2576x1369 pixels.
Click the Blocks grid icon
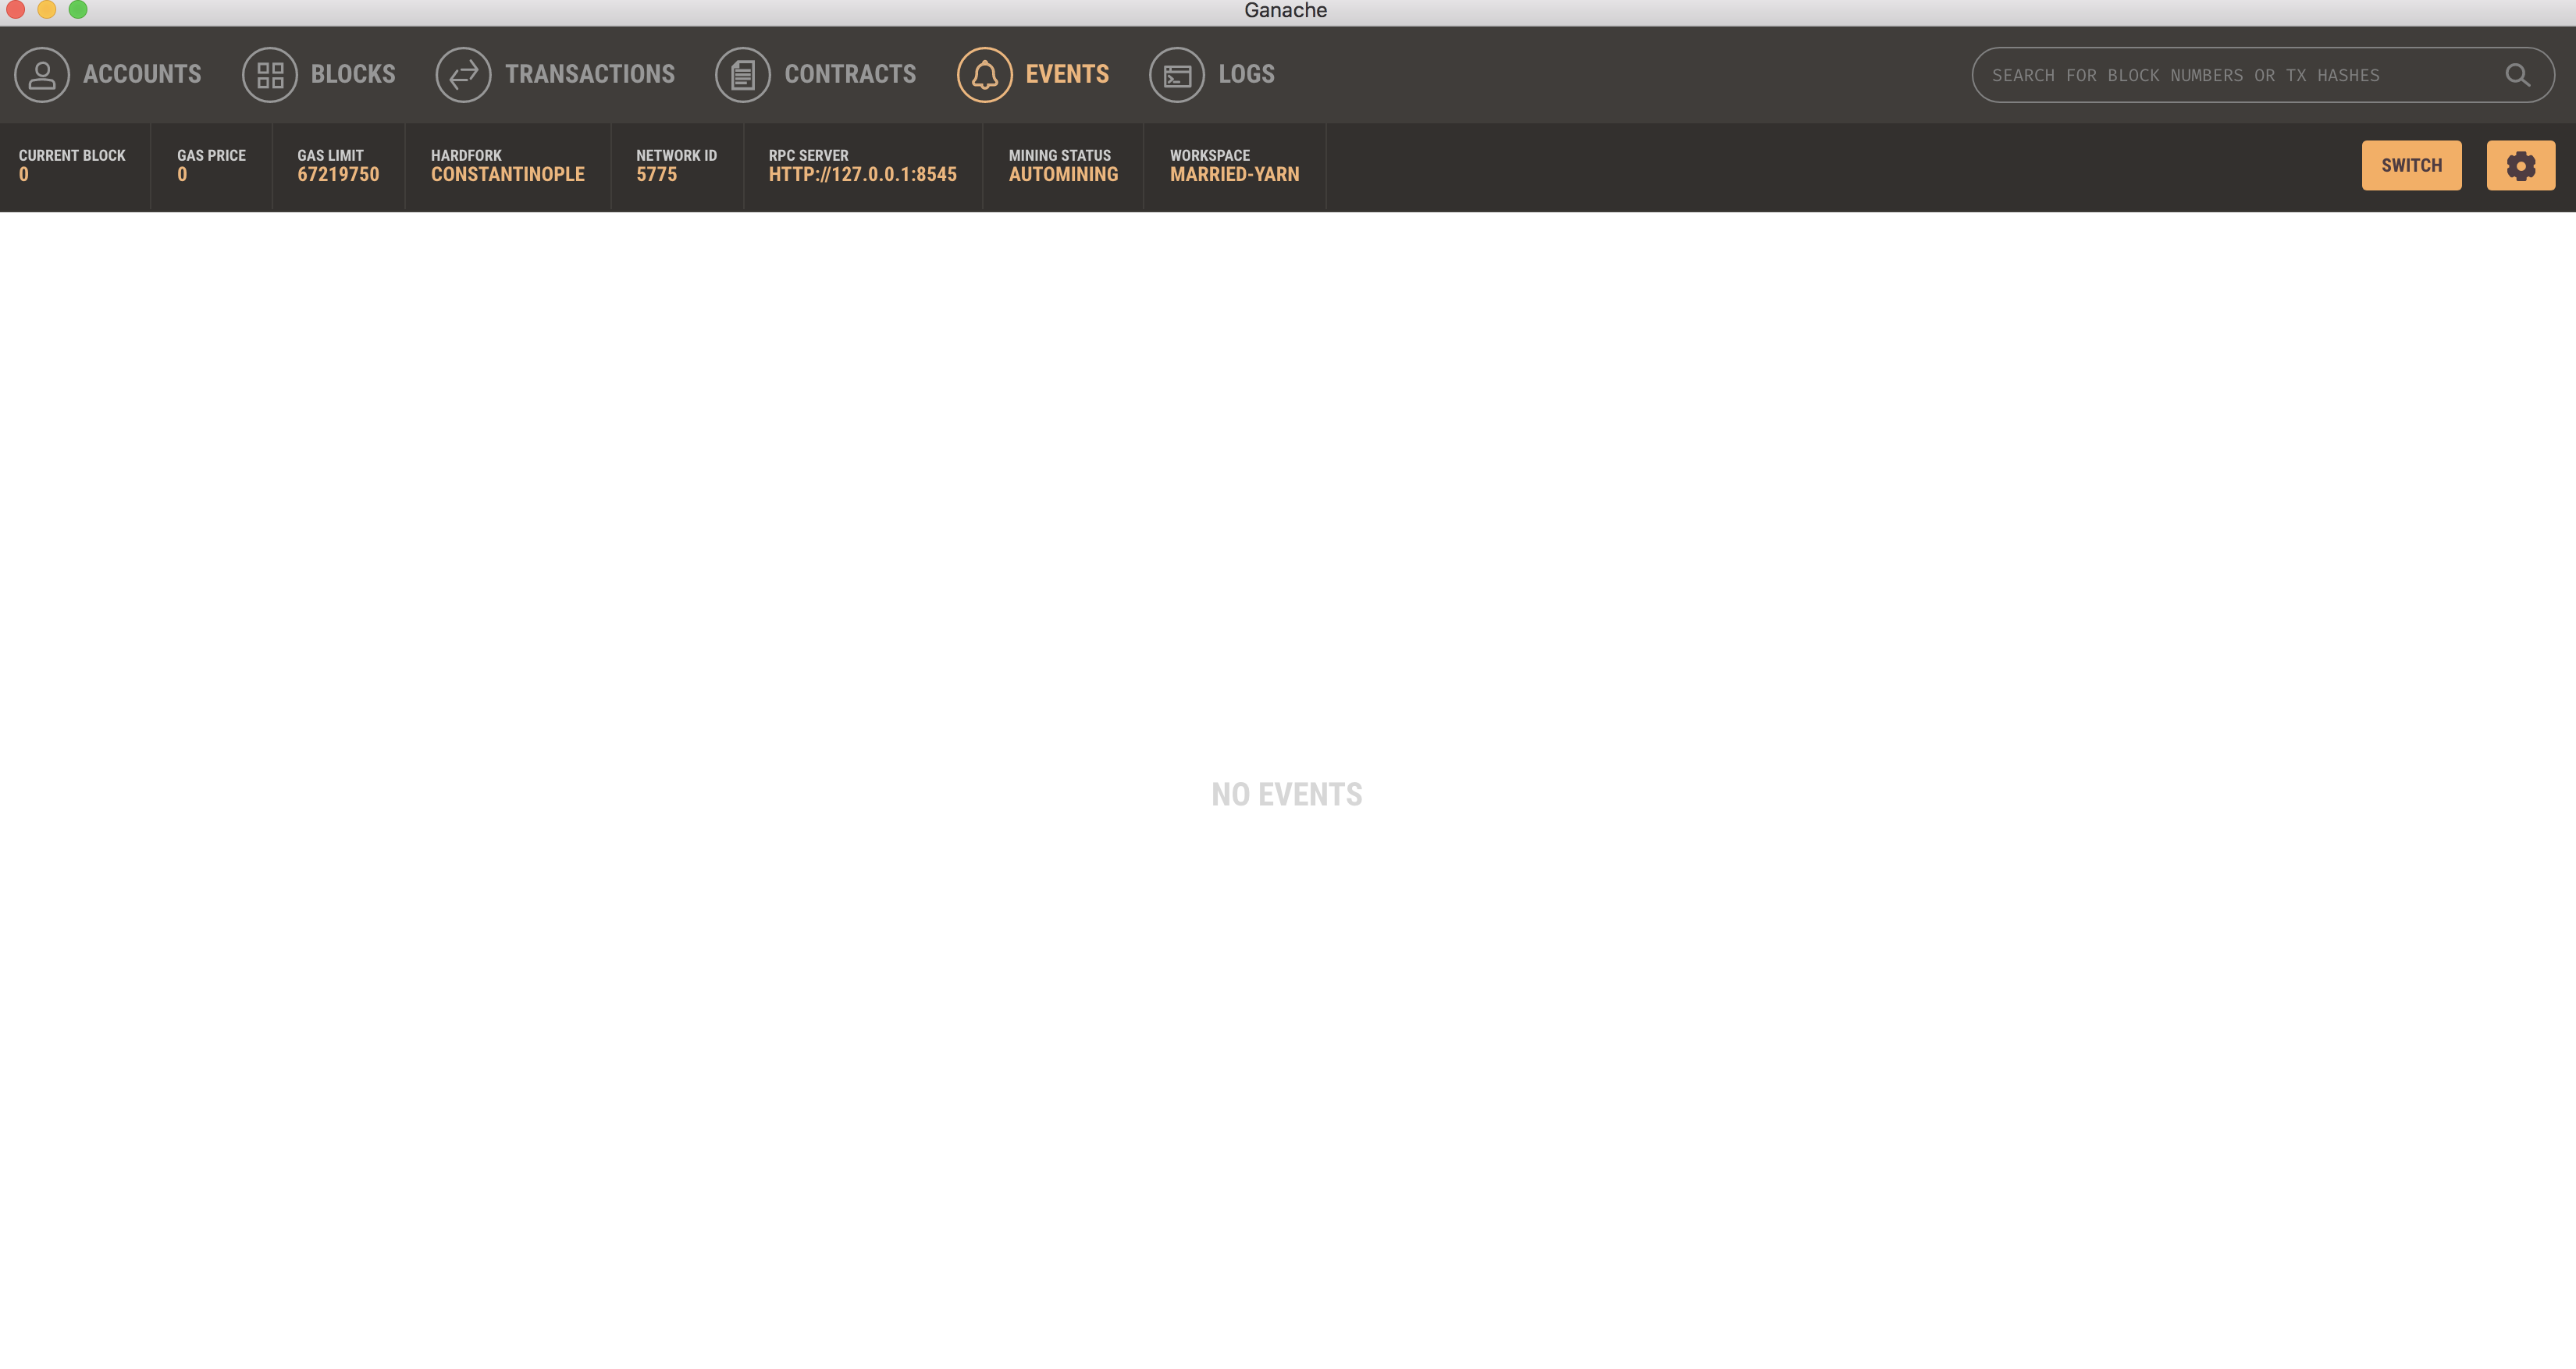pos(270,75)
